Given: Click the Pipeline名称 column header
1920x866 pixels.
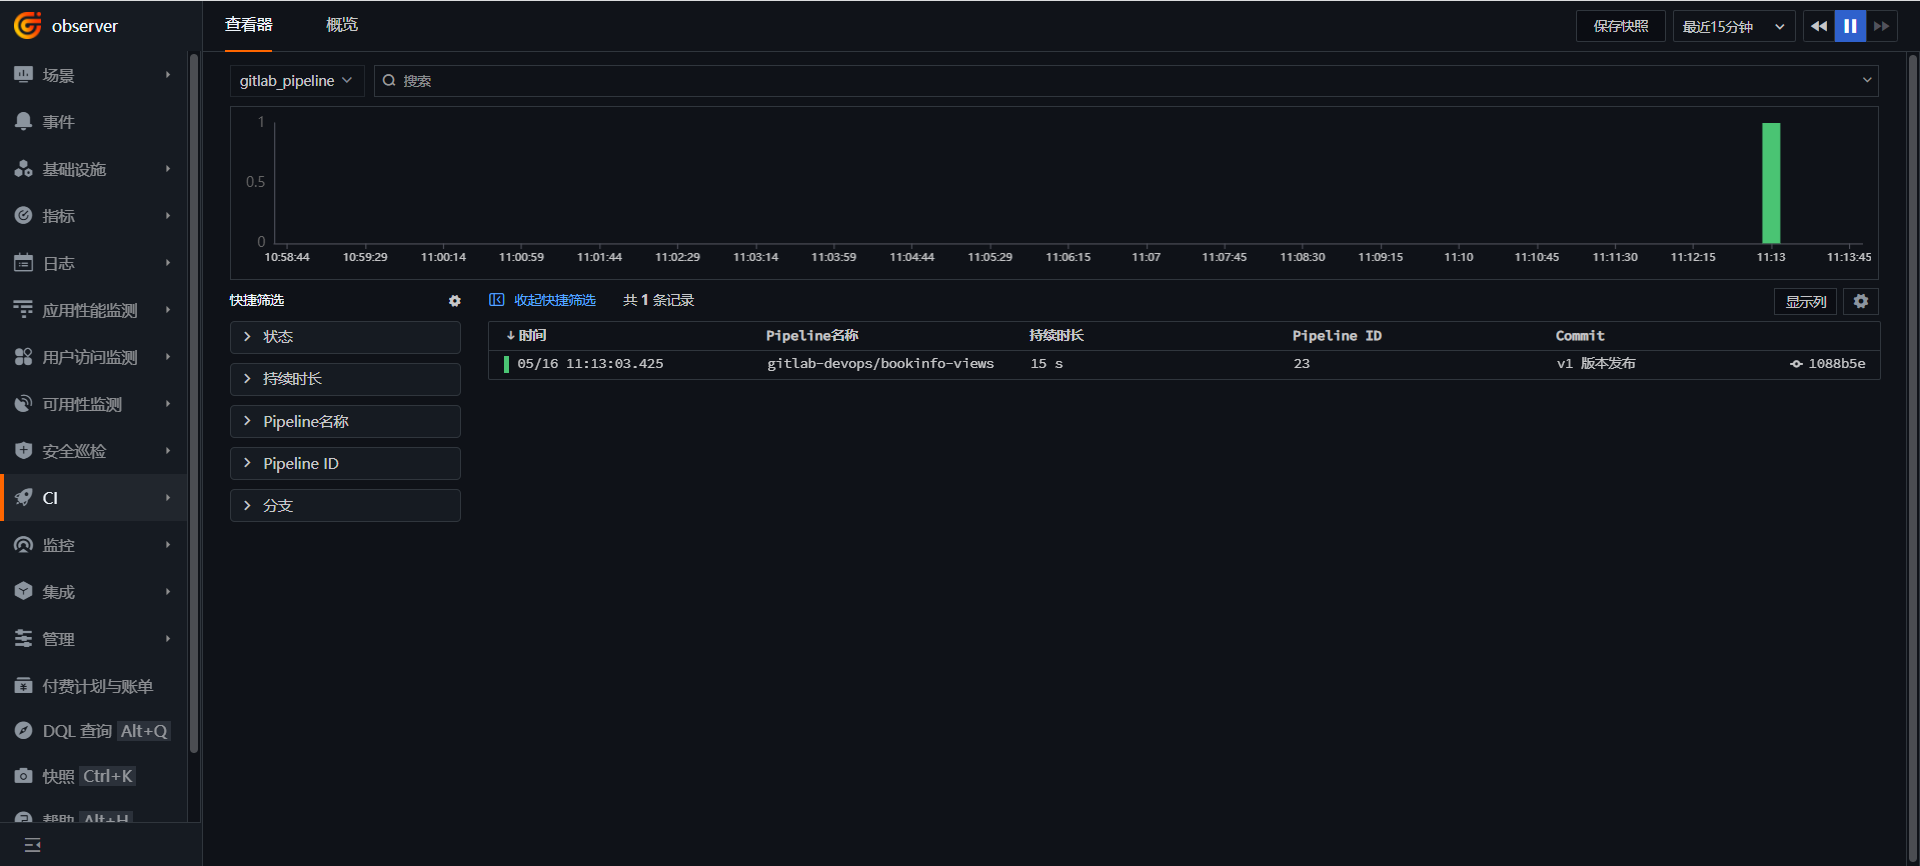Looking at the screenshot, I should 812,336.
